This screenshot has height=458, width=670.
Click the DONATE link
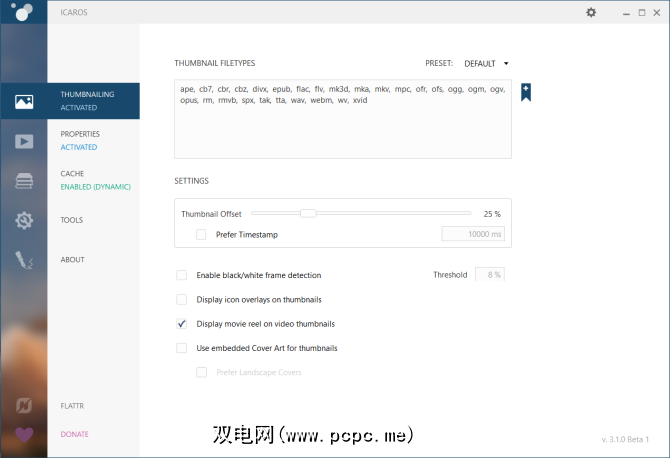(74, 434)
